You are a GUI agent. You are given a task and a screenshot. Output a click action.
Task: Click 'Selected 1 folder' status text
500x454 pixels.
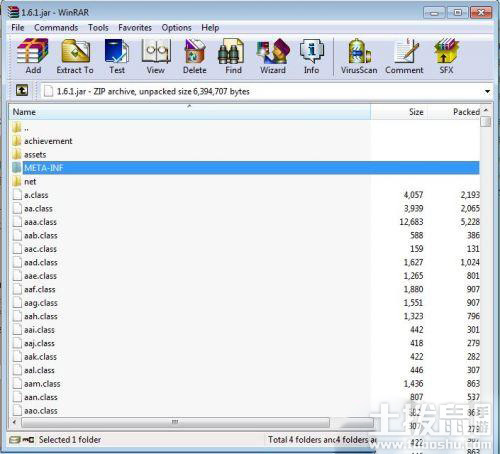(x=70, y=440)
